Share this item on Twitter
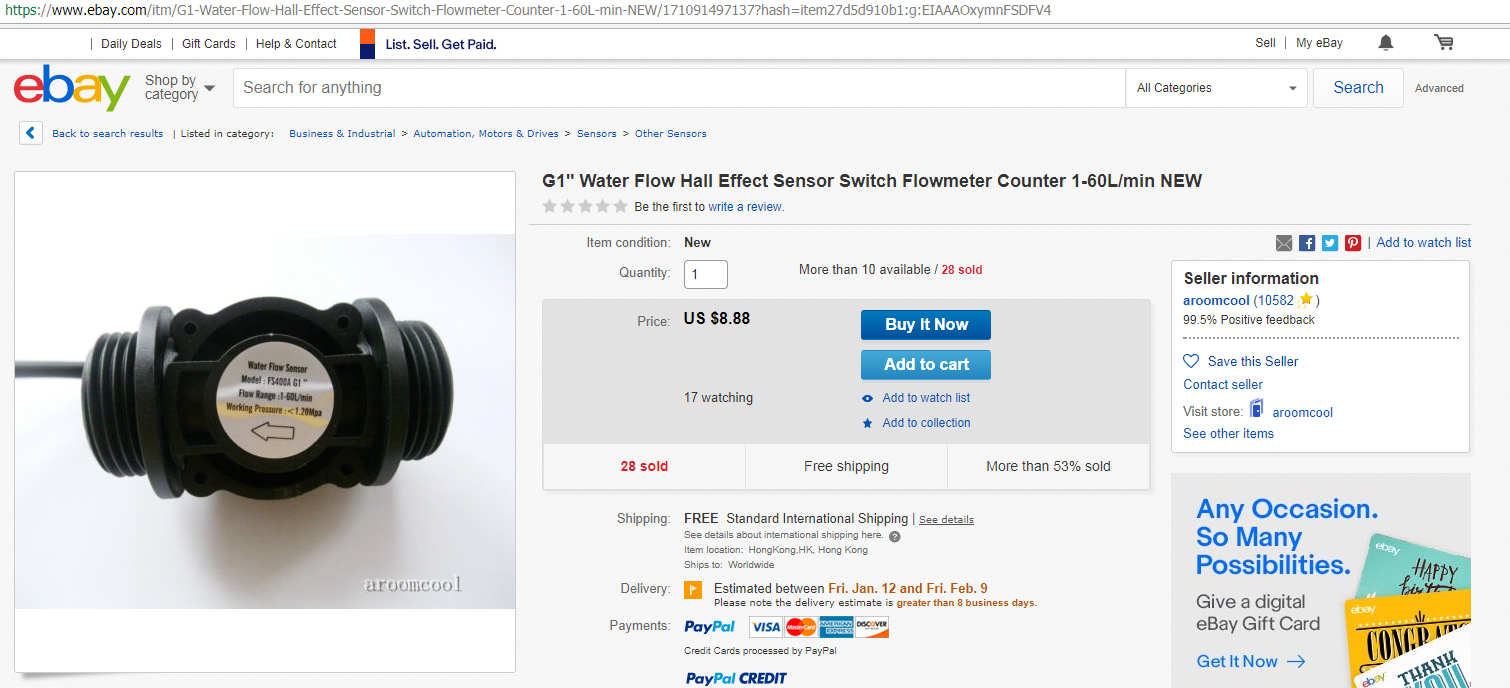 1330,243
